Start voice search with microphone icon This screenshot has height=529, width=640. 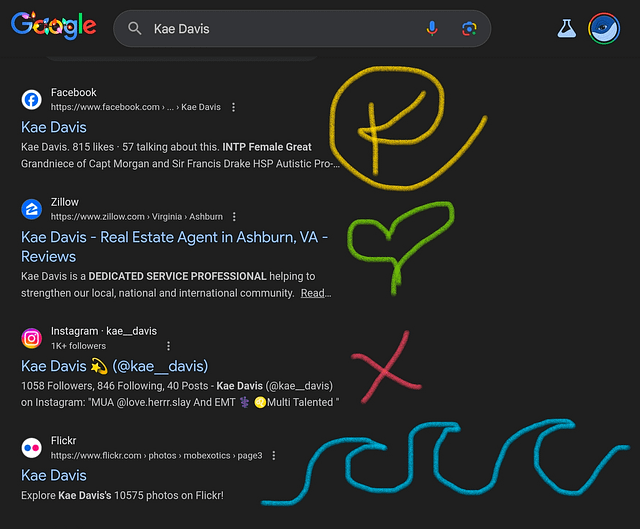[x=432, y=29]
